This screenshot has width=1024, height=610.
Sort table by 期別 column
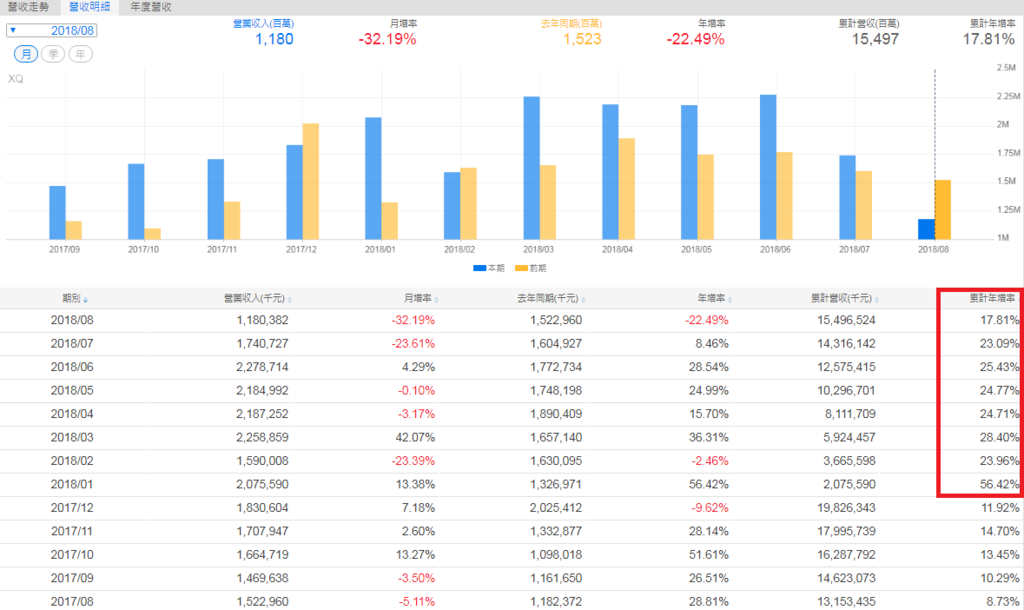[x=74, y=298]
